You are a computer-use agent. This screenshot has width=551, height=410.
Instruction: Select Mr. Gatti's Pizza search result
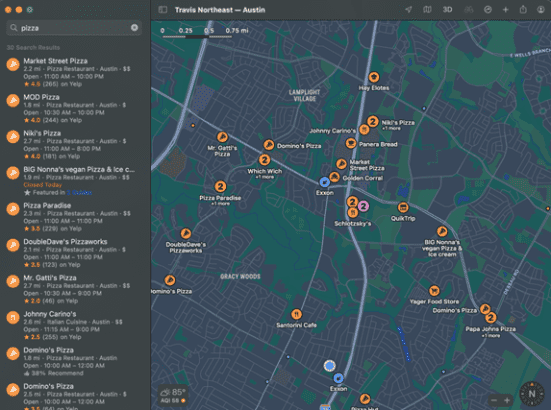click(x=75, y=289)
